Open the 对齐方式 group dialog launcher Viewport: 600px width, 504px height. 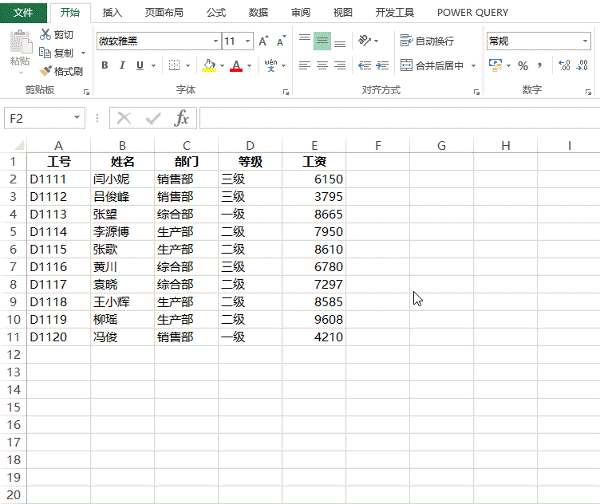pos(476,92)
